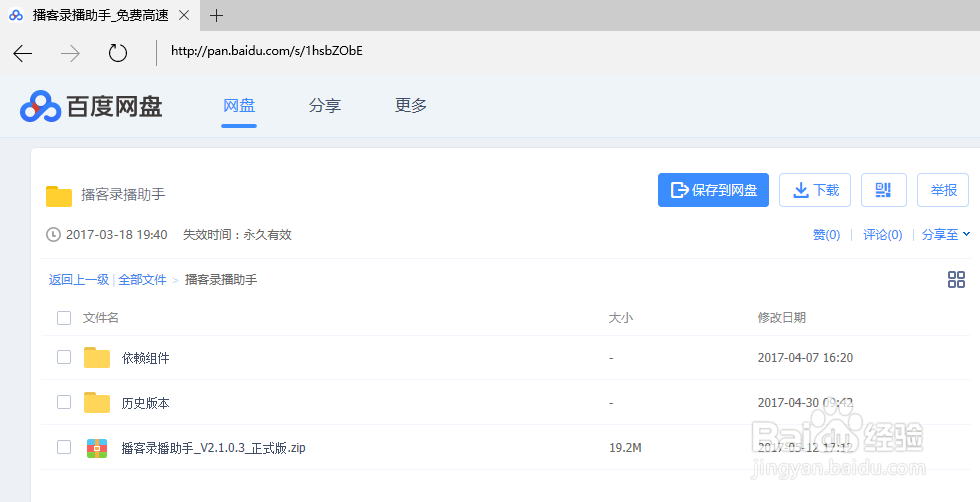Close the 播客录播助手 browser tab
Screen dimensions: 980x502
pyautogui.click(x=184, y=16)
